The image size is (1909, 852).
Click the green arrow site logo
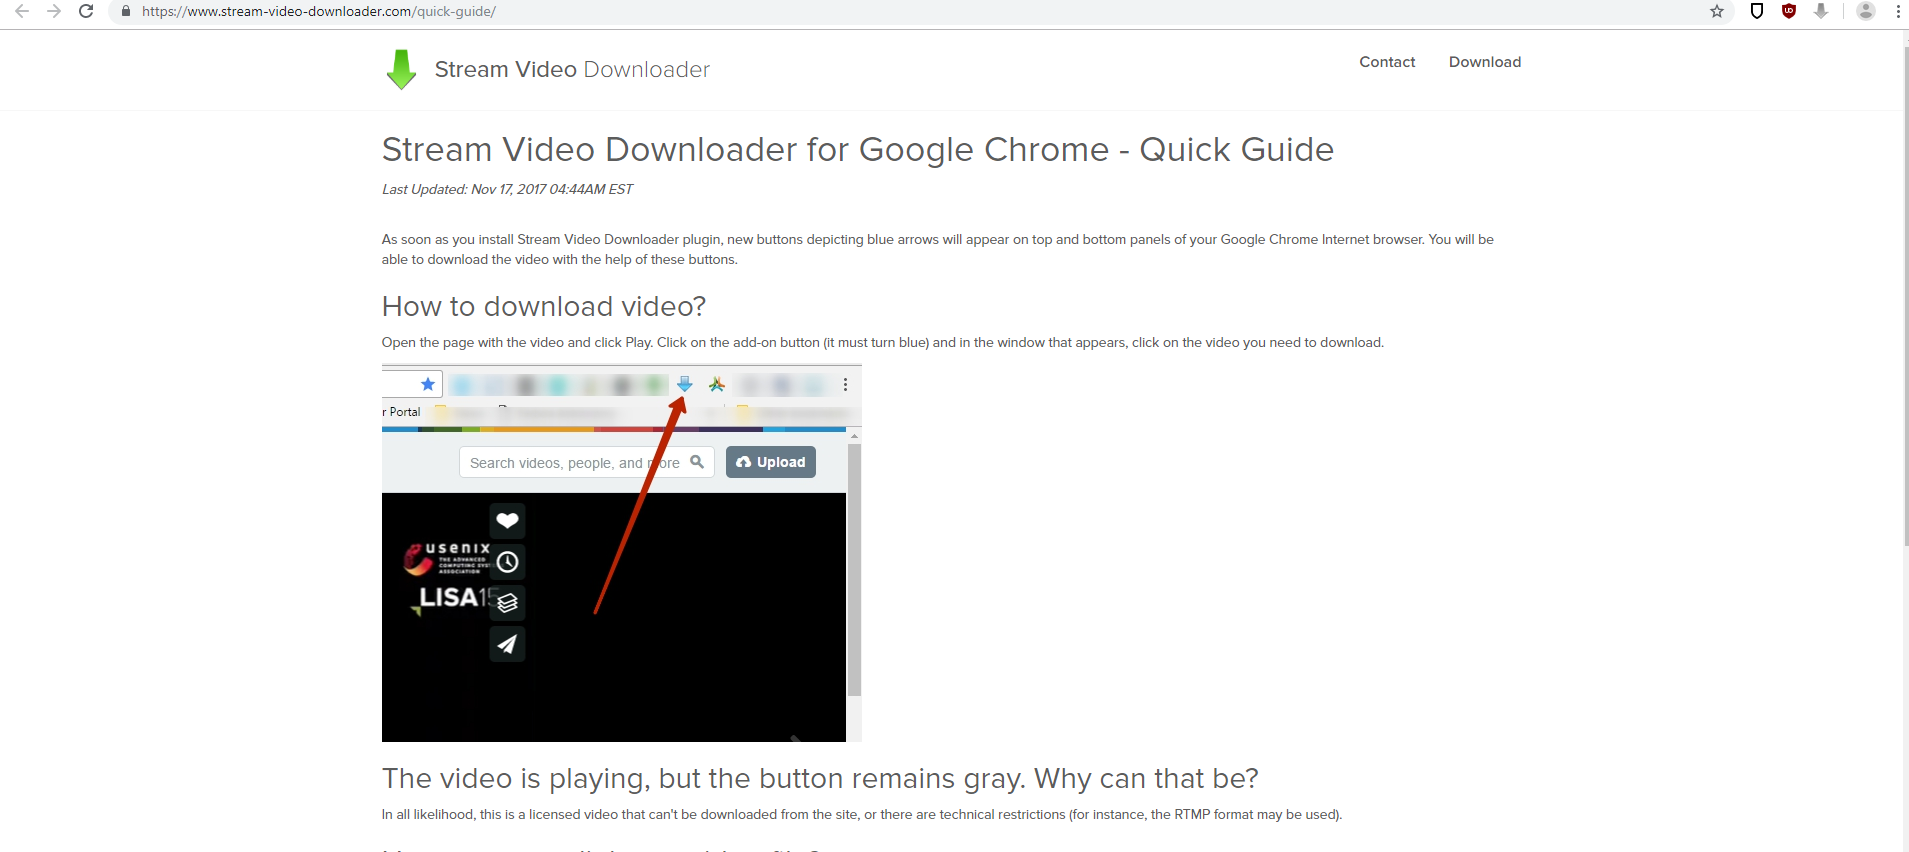pyautogui.click(x=401, y=69)
